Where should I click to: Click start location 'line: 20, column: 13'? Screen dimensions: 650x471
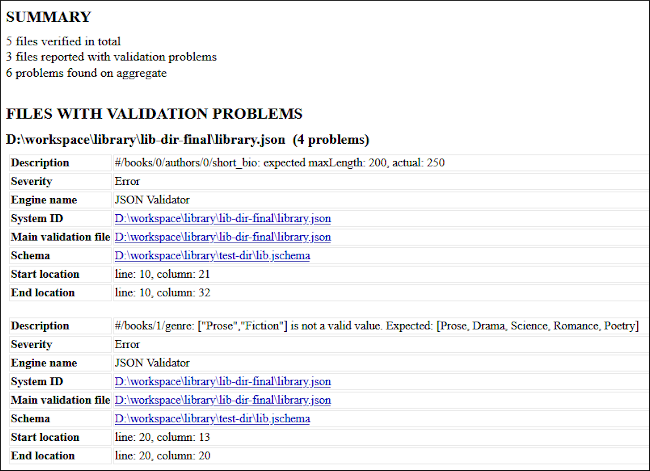click(x=164, y=437)
